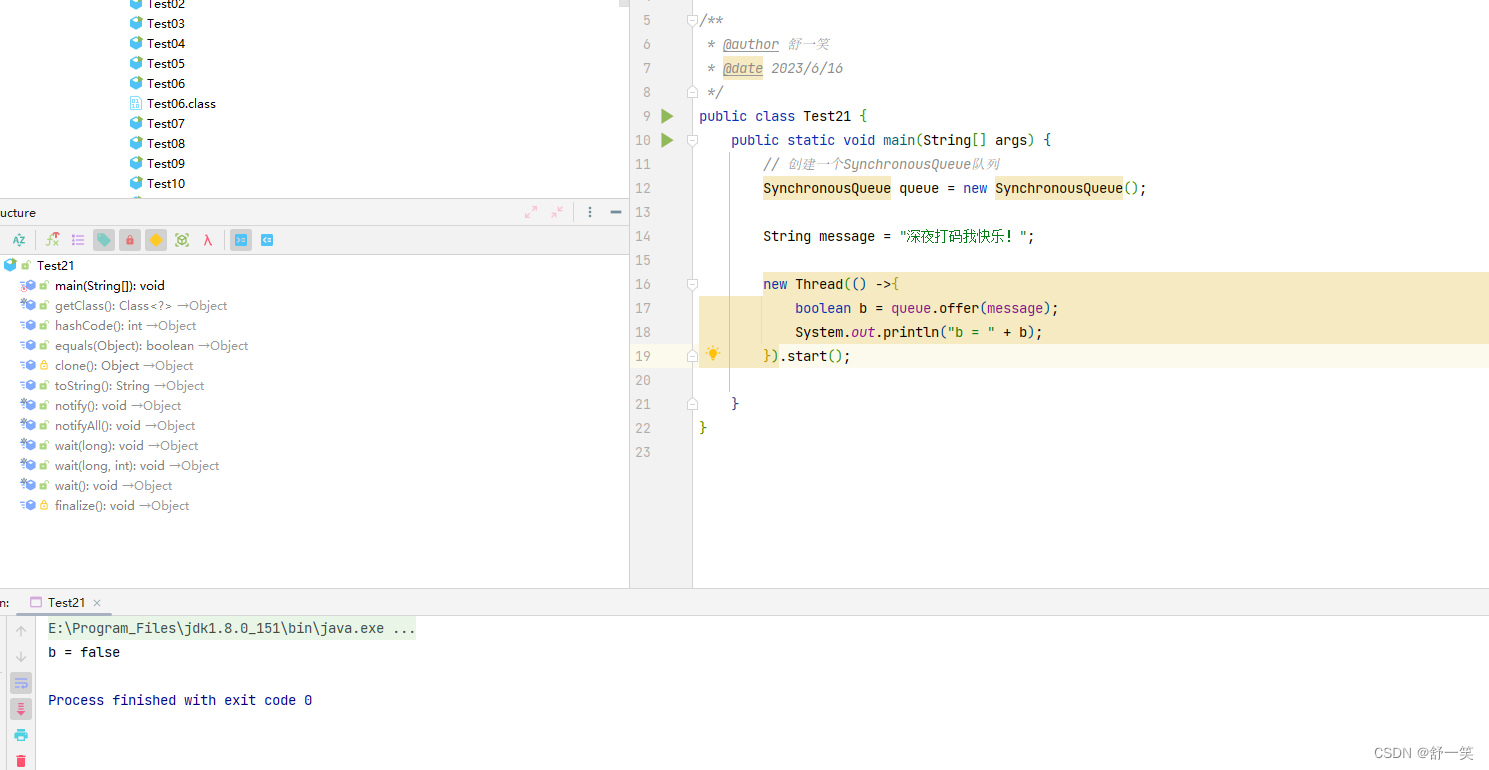Viewport: 1489px width, 770px height.
Task: Toggle Sort Alphabetically in Structure toolbar
Action: (x=18, y=240)
